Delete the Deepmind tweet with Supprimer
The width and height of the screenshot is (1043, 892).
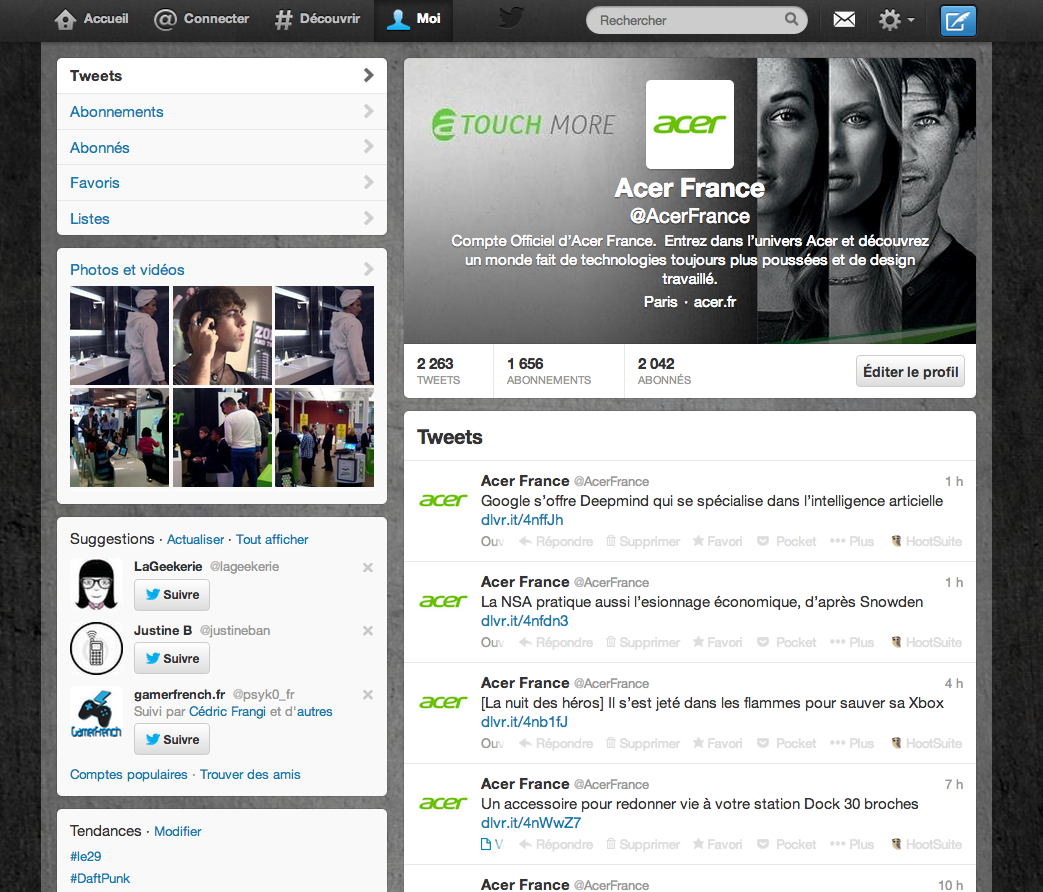(x=643, y=541)
